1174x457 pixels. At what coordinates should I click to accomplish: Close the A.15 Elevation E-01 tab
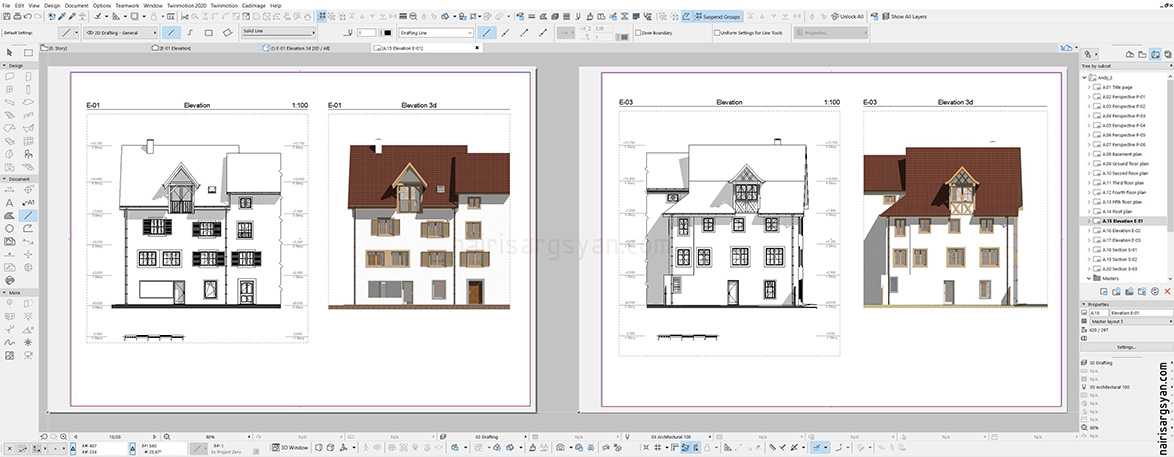(x=478, y=48)
